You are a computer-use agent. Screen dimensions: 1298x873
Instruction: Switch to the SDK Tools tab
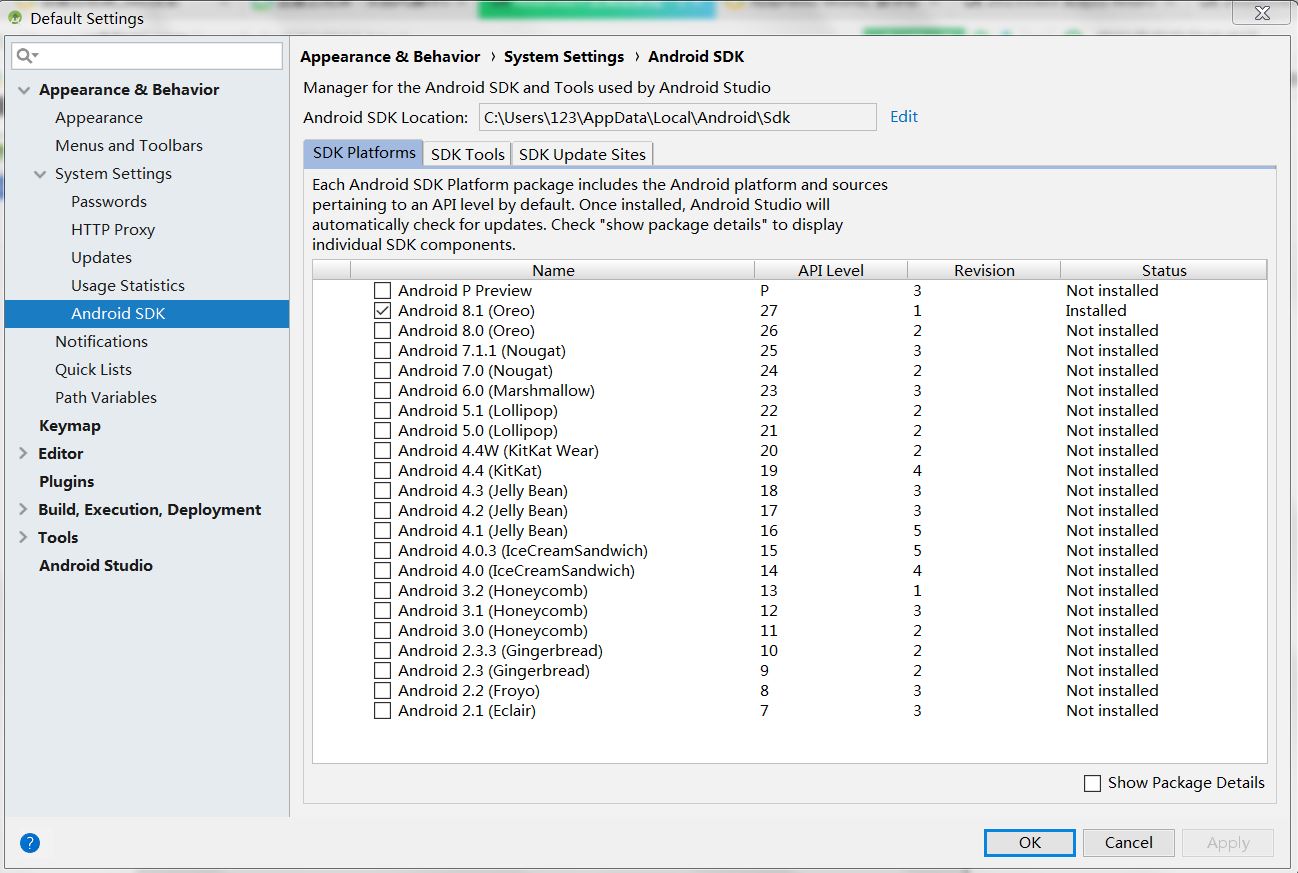click(x=467, y=154)
